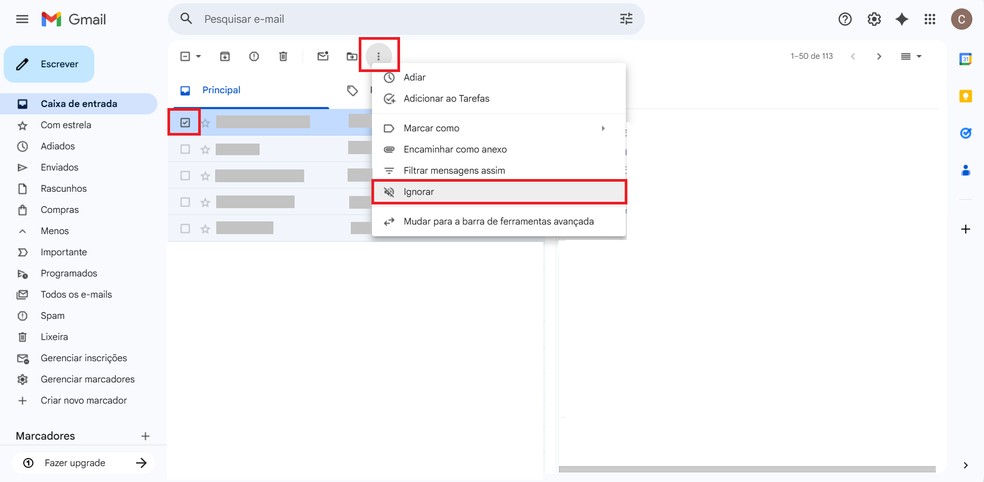984x482 pixels.
Task: Click the three-dot More button
Action: pyautogui.click(x=378, y=56)
